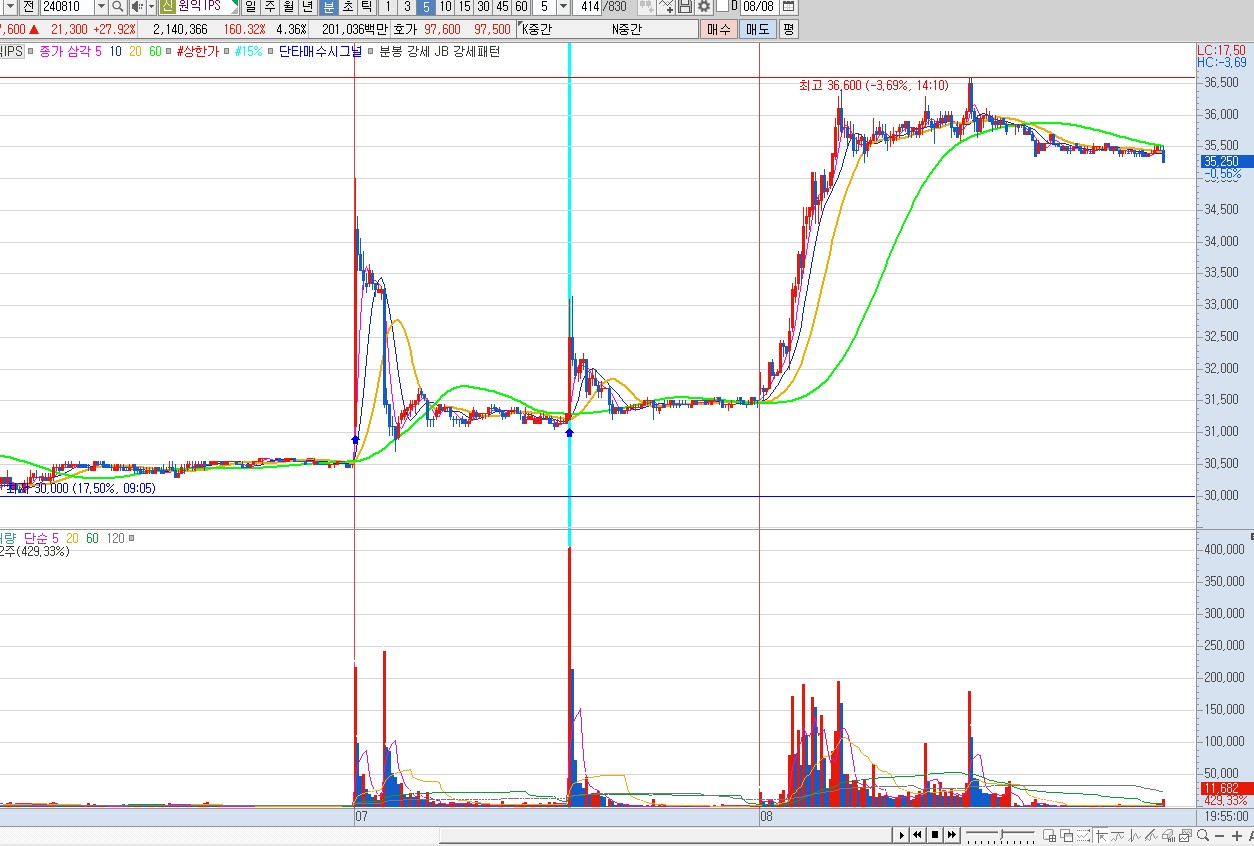Click the magnifier zoom icon at bottom

click(x=1202, y=836)
